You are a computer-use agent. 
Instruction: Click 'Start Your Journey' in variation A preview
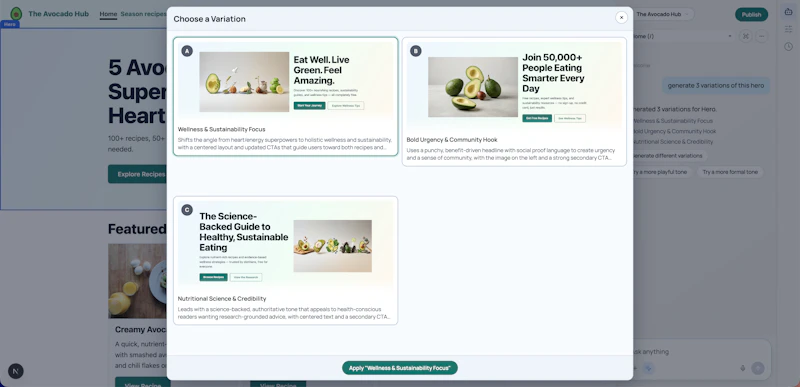[309, 106]
